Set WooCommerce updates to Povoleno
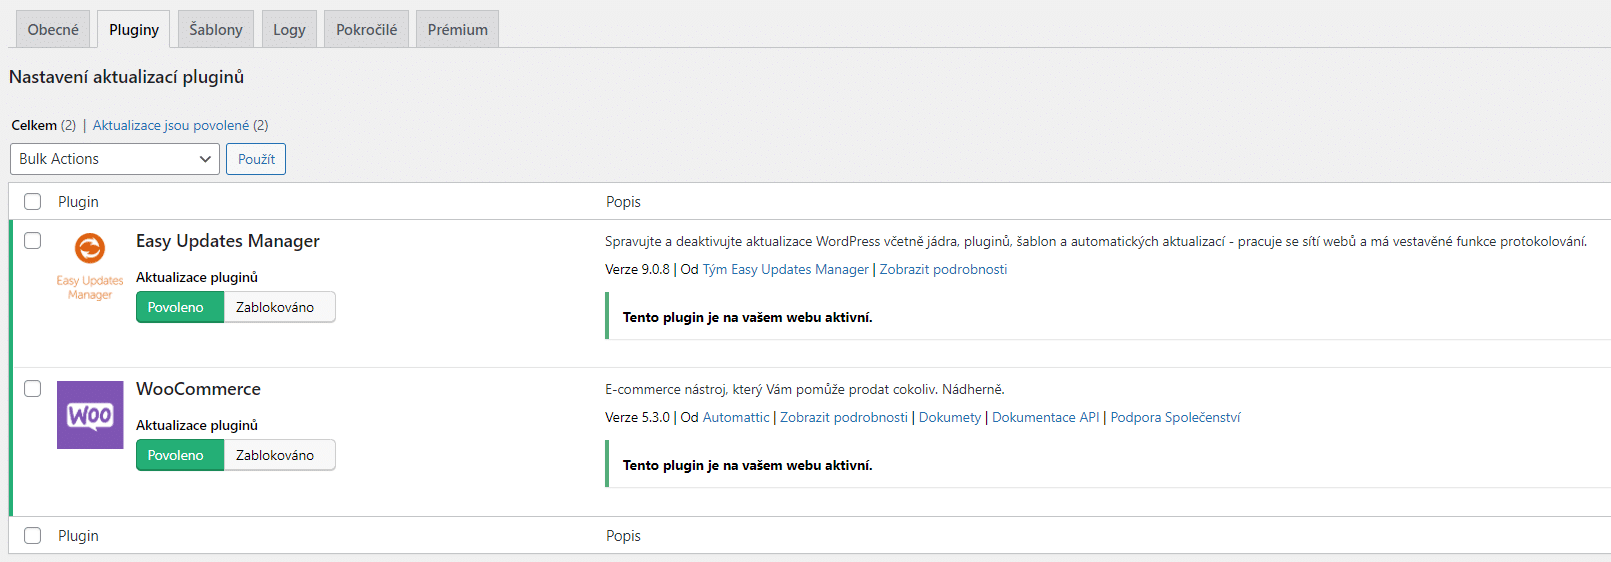 (180, 455)
